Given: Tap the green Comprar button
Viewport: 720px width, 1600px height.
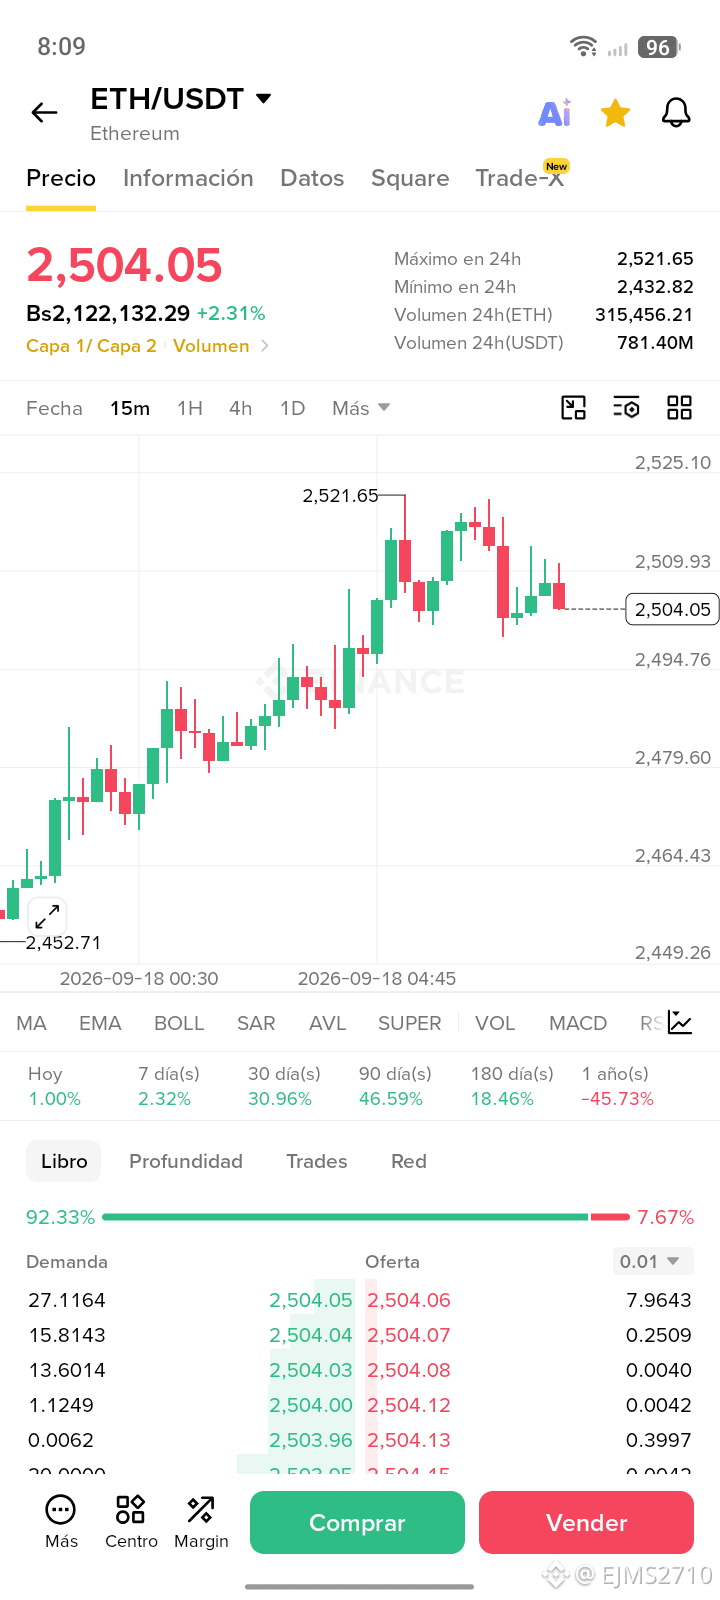Looking at the screenshot, I should click(x=357, y=1522).
